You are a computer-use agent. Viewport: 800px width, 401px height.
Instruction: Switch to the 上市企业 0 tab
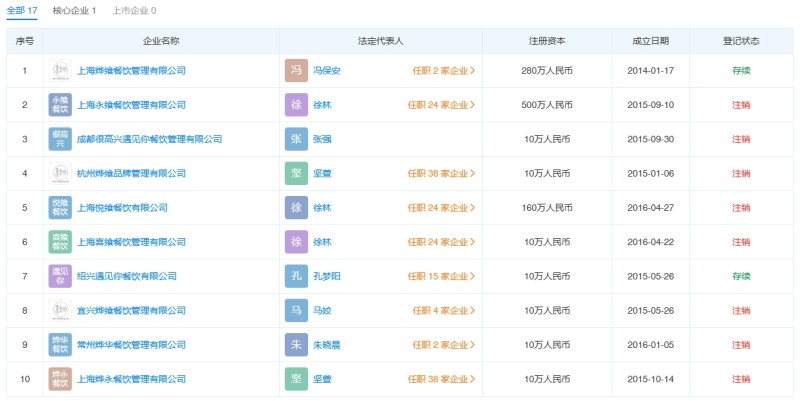134,10
